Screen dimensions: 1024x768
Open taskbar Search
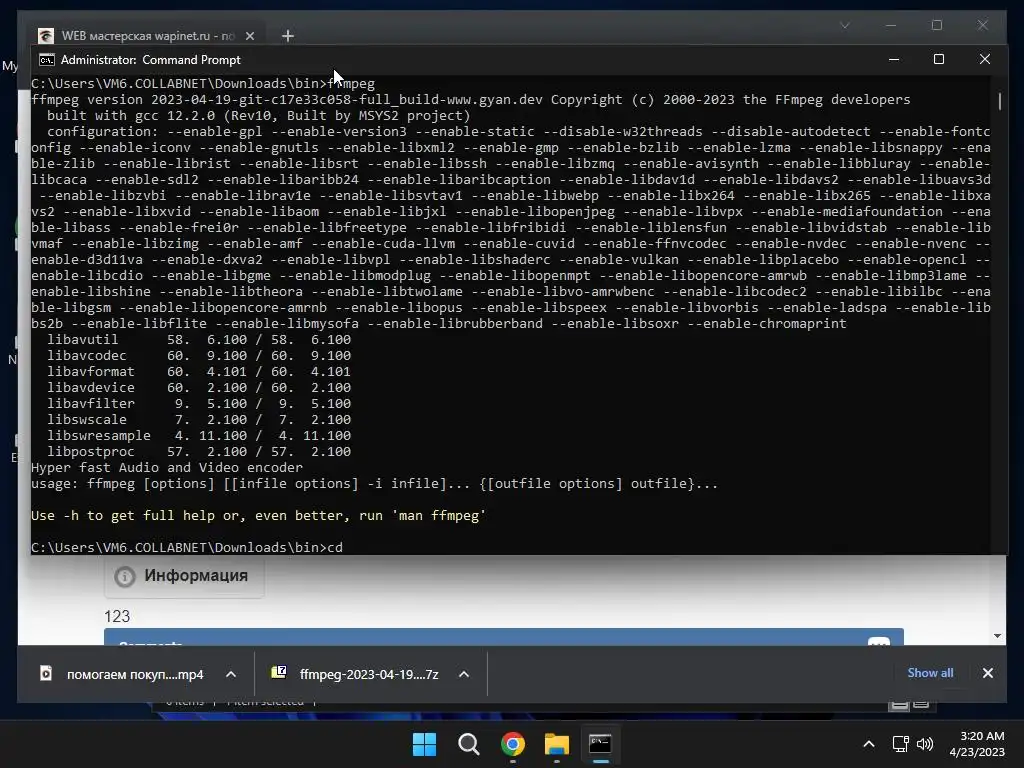pyautogui.click(x=468, y=744)
